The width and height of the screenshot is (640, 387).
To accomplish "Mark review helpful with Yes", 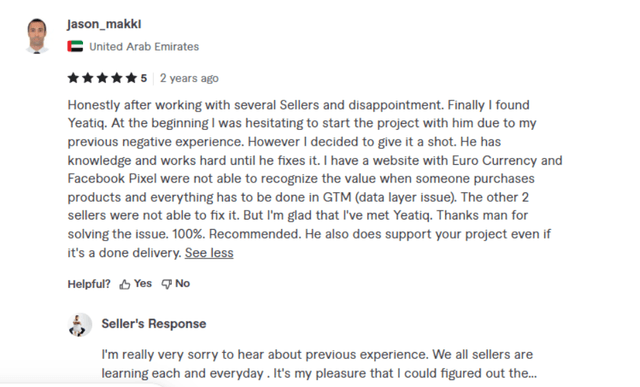I will coord(143,283).
